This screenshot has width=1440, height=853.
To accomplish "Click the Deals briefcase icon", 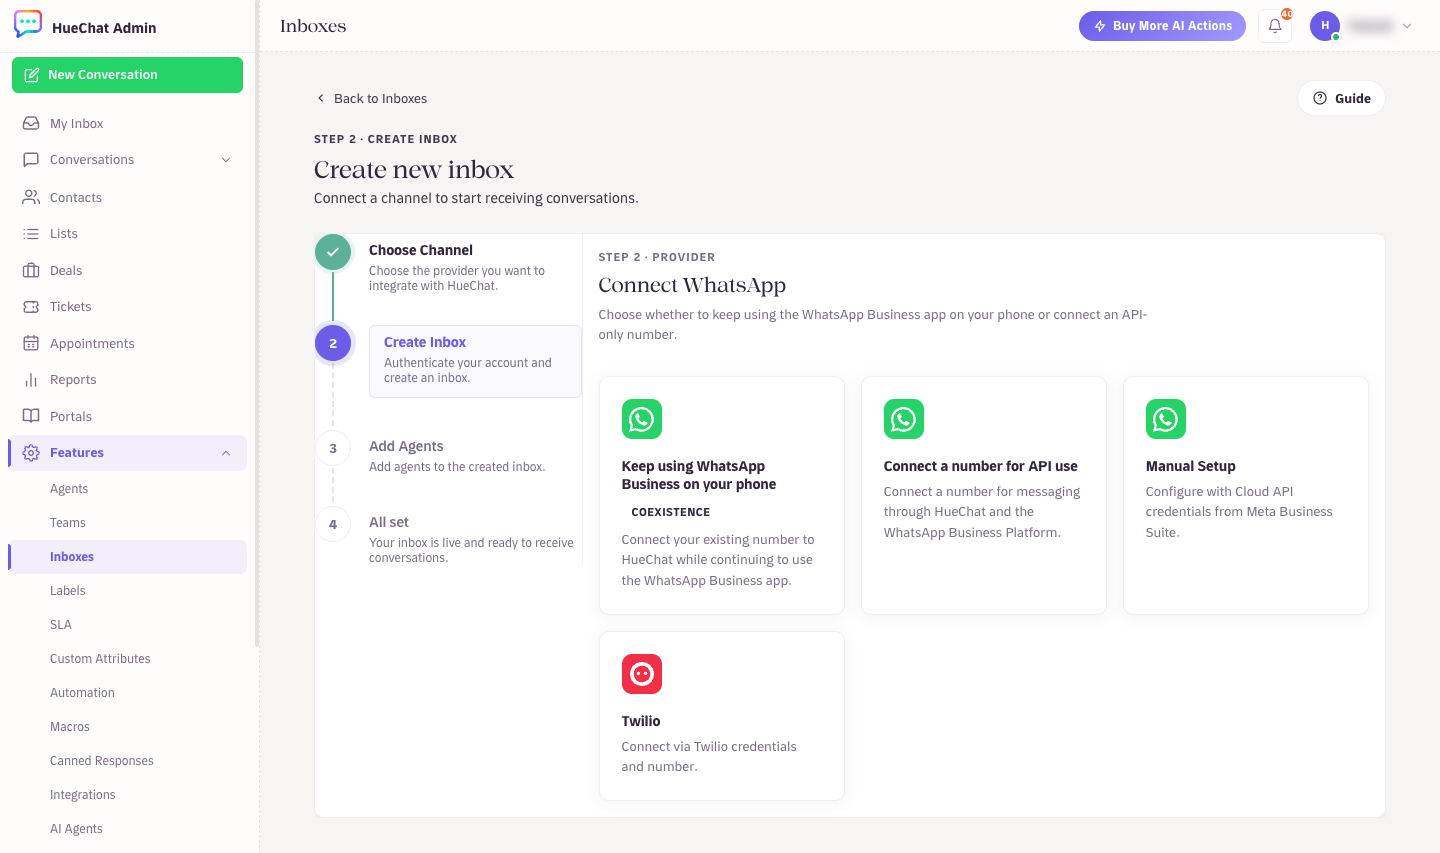I will [x=31, y=270].
